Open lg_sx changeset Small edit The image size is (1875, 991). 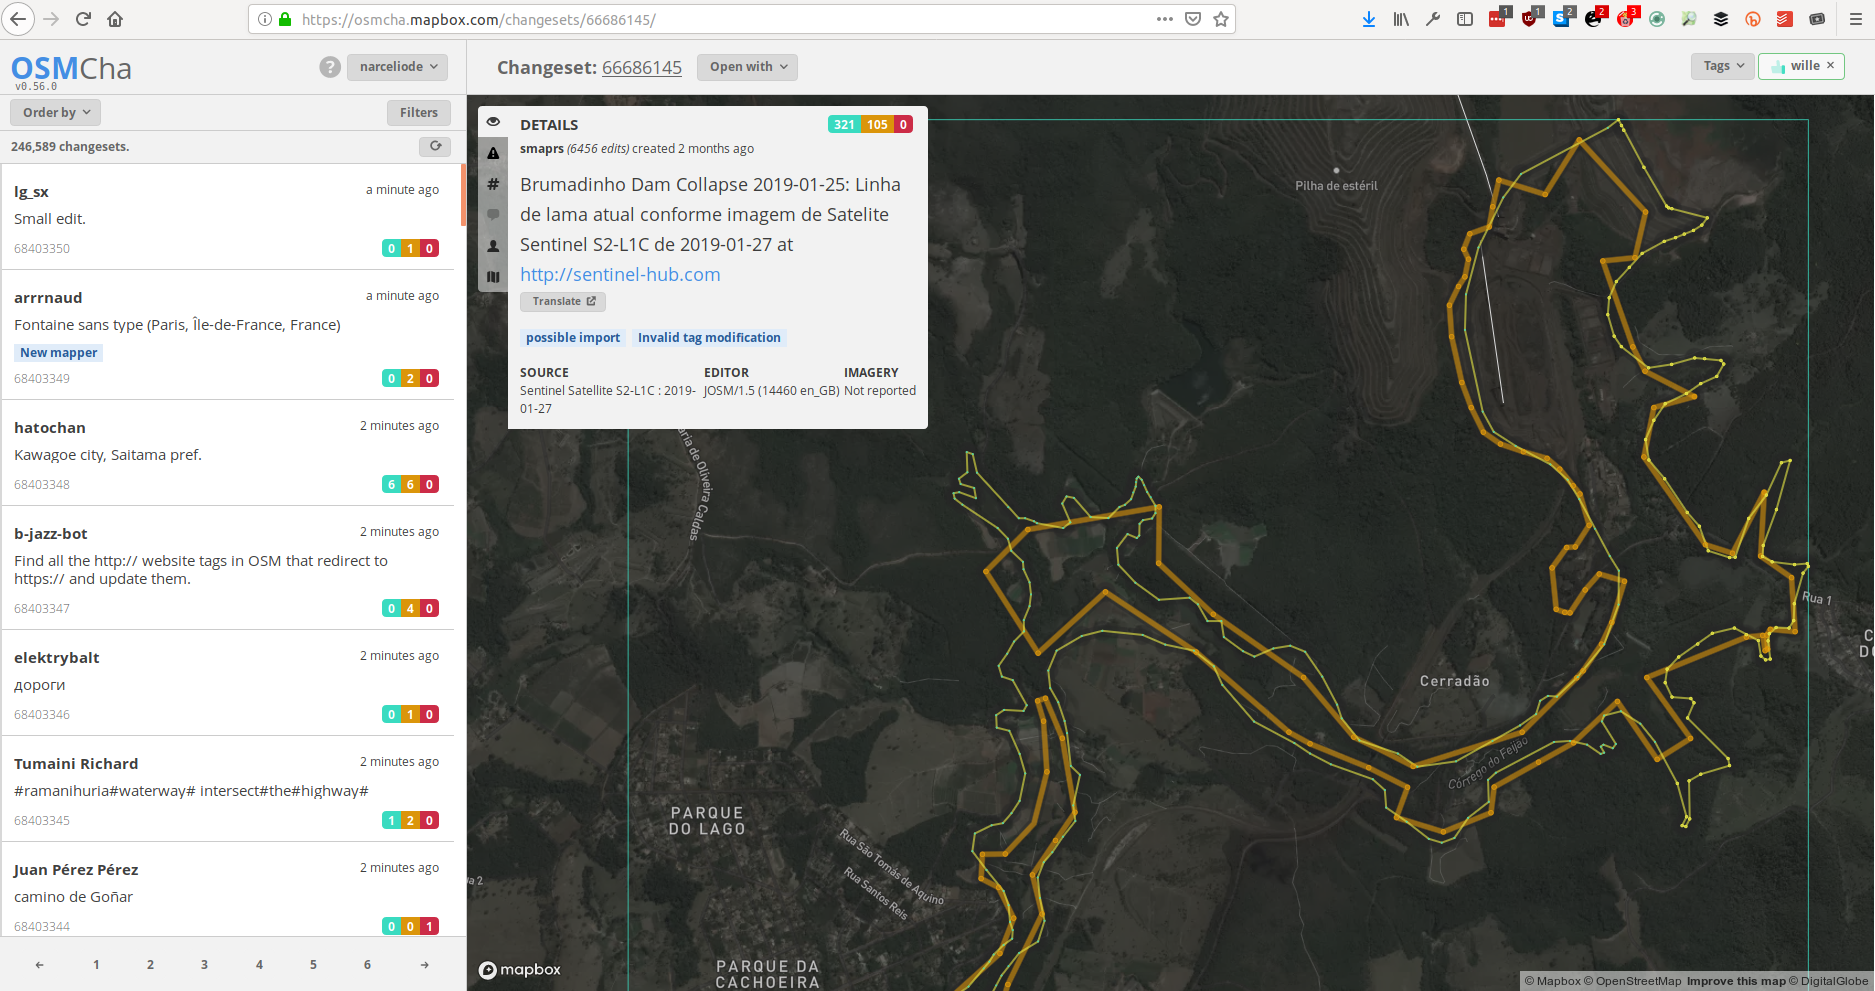[228, 217]
